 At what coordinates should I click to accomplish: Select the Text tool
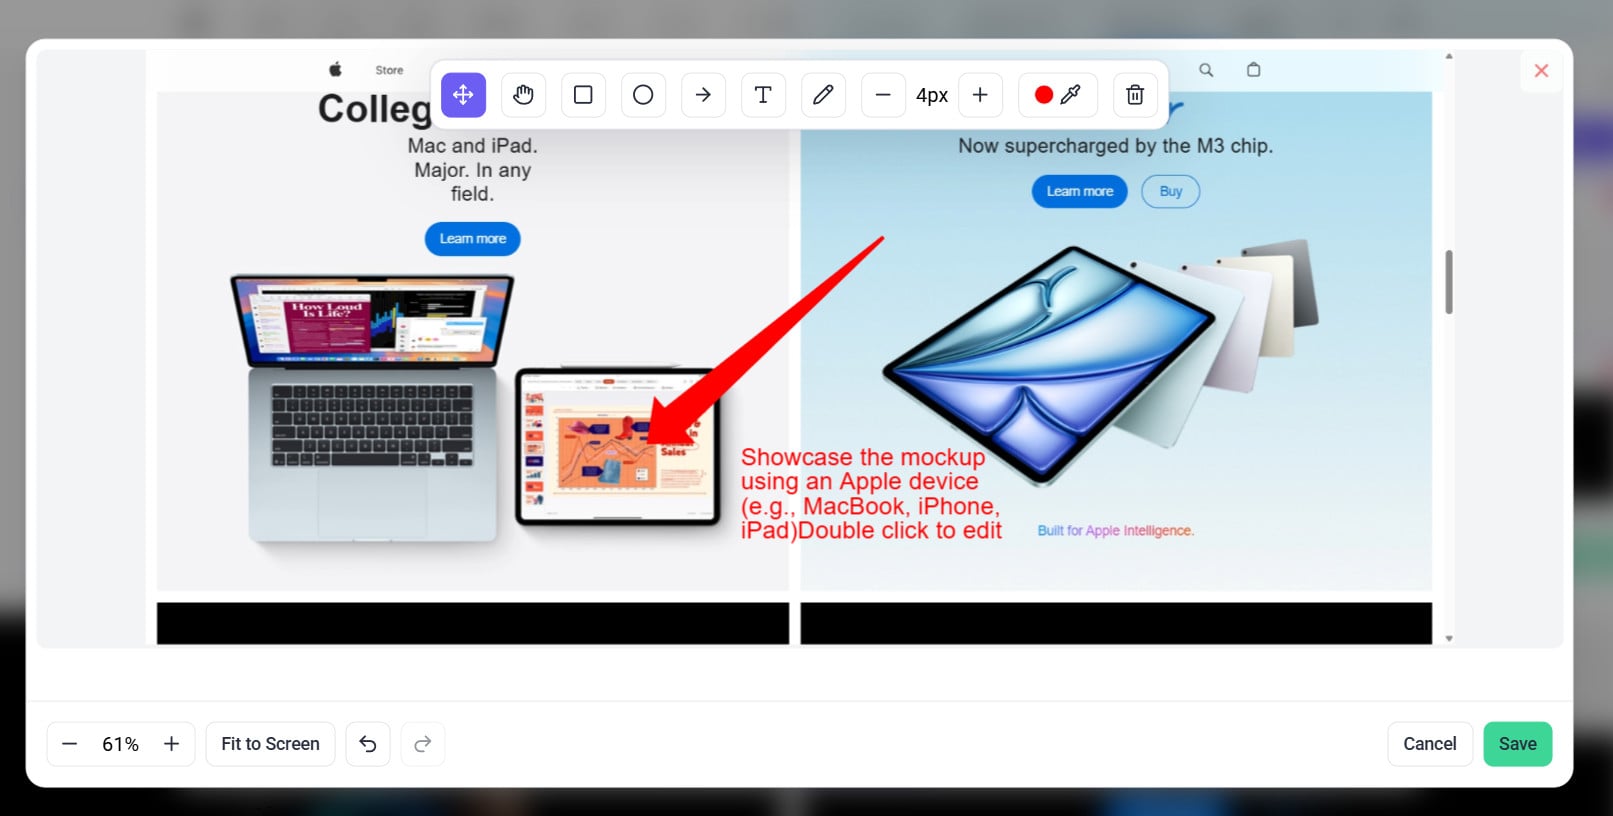click(x=763, y=95)
